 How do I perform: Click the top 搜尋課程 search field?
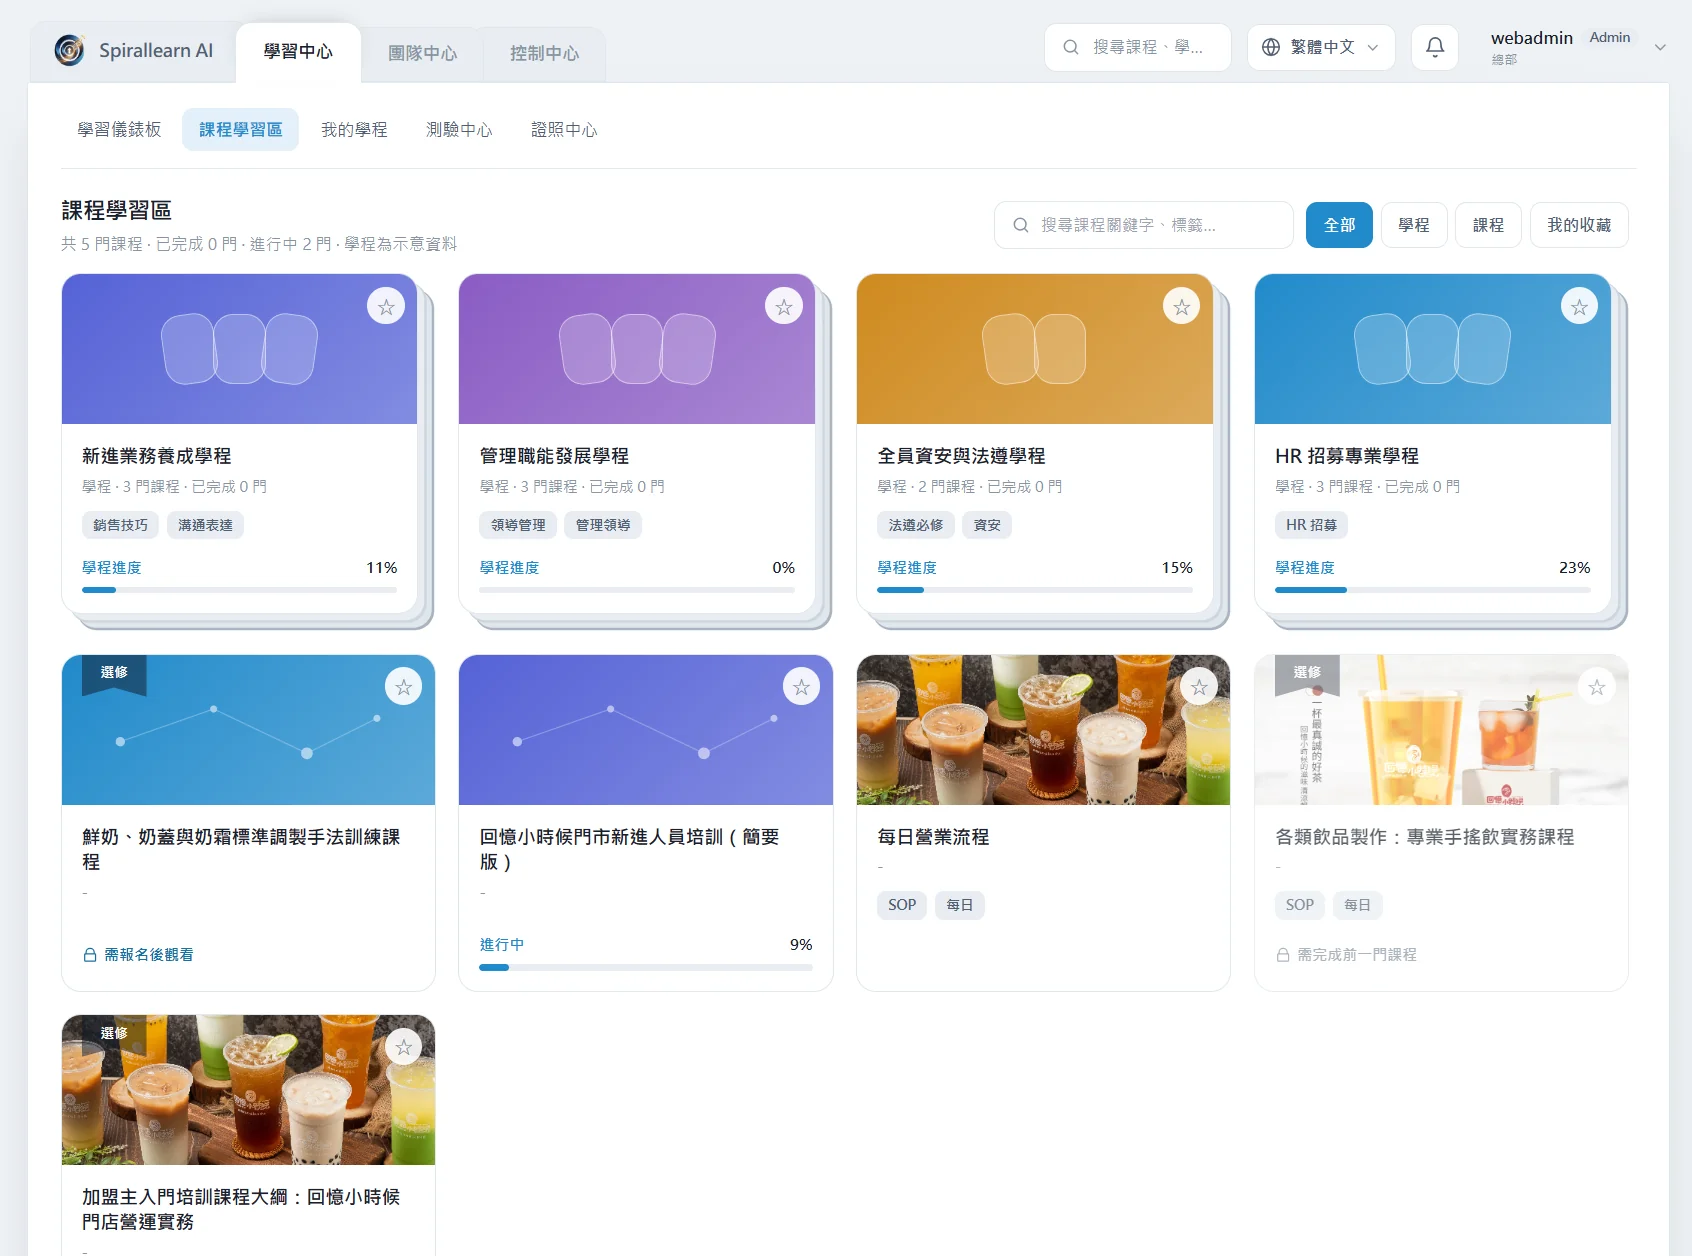click(1138, 47)
